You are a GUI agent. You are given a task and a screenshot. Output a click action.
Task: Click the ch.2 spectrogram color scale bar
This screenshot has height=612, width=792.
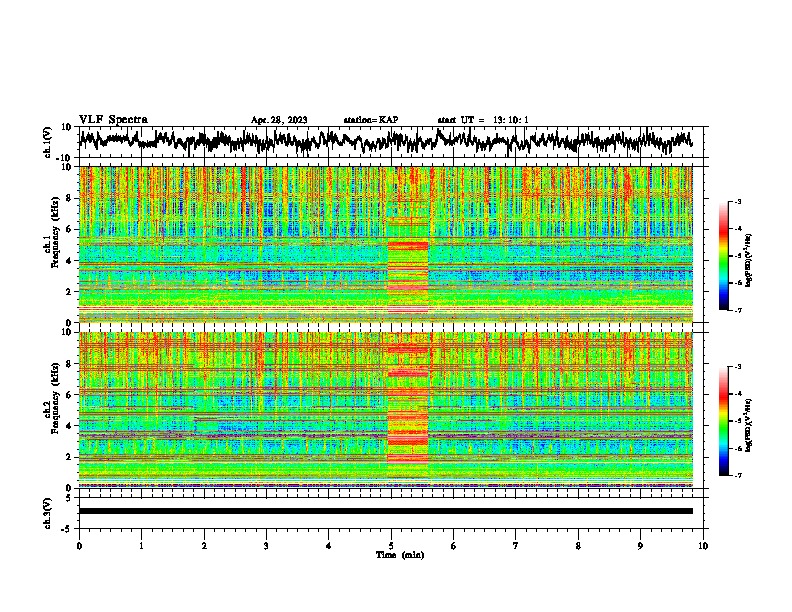(x=723, y=421)
